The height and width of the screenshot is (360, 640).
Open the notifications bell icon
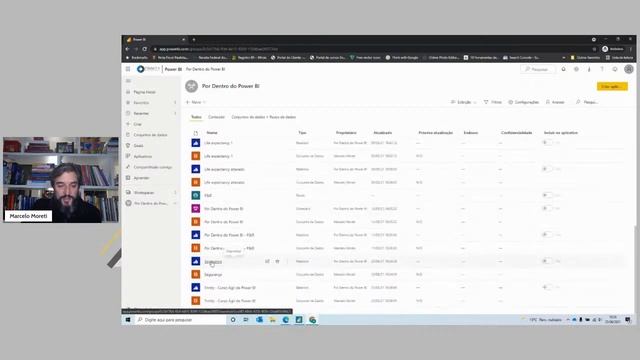(563, 69)
